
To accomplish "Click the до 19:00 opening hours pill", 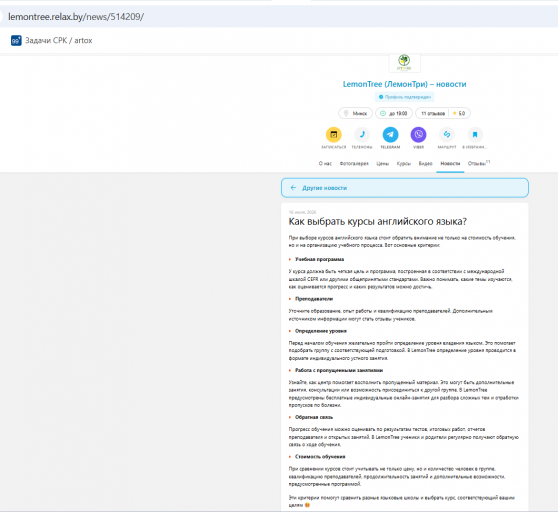I will pyautogui.click(x=394, y=114).
